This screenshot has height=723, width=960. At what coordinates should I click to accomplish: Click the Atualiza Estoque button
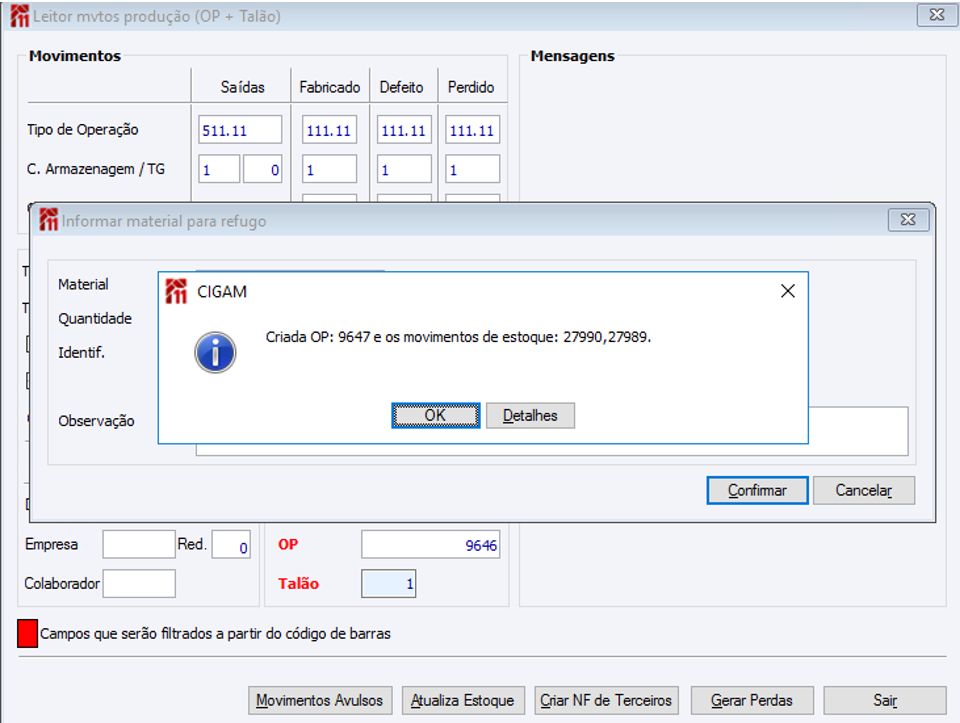tap(463, 700)
